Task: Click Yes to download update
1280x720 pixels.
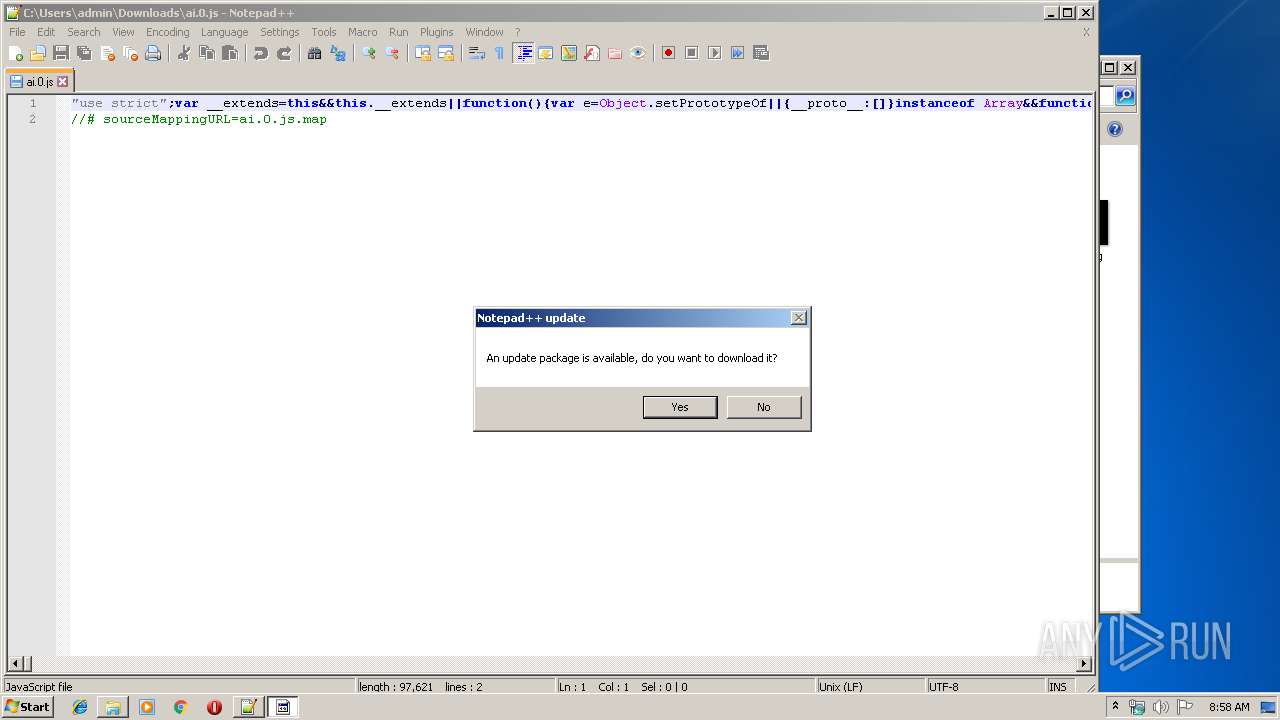Action: pyautogui.click(x=680, y=407)
